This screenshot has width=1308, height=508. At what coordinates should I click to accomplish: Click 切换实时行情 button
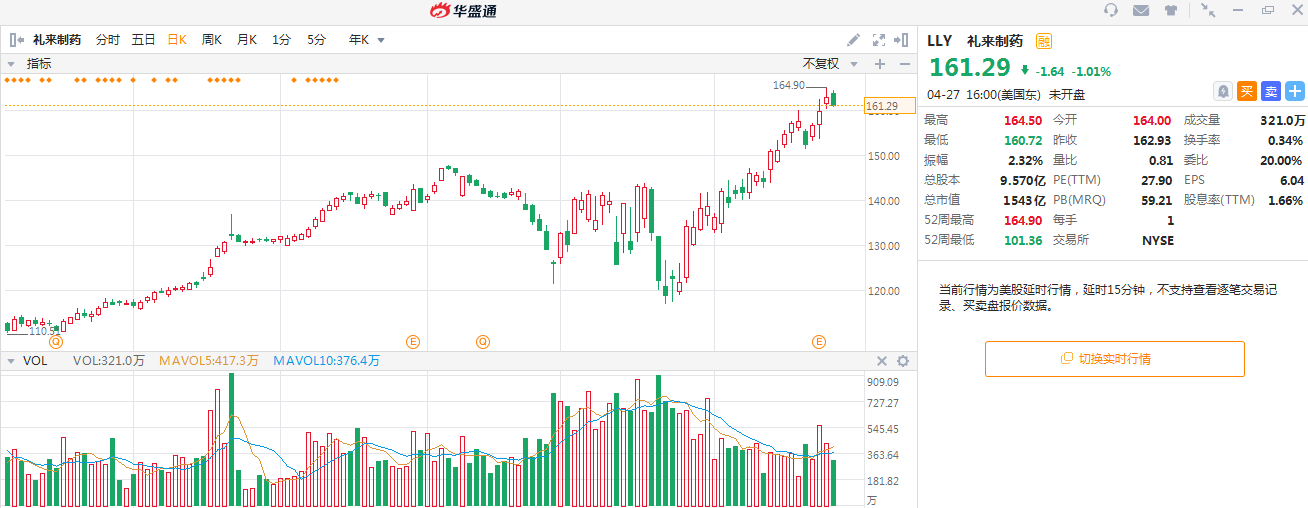pyautogui.click(x=1114, y=359)
